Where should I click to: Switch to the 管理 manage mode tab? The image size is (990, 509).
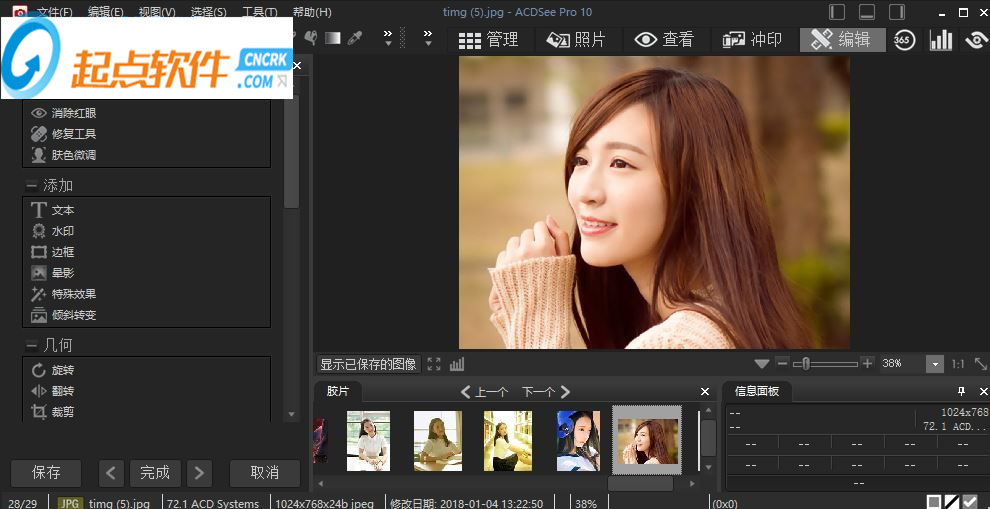[x=489, y=40]
